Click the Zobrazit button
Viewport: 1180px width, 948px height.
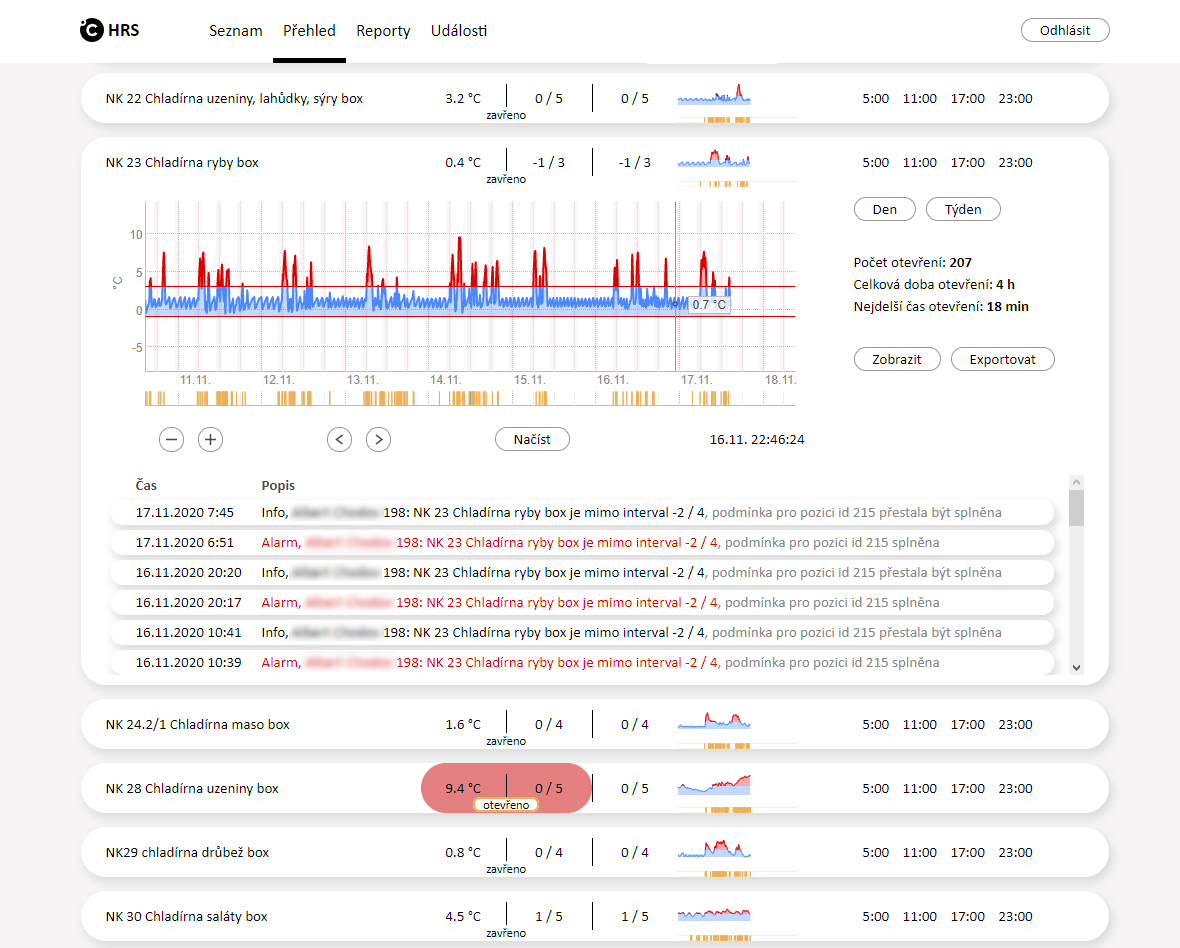click(x=897, y=359)
